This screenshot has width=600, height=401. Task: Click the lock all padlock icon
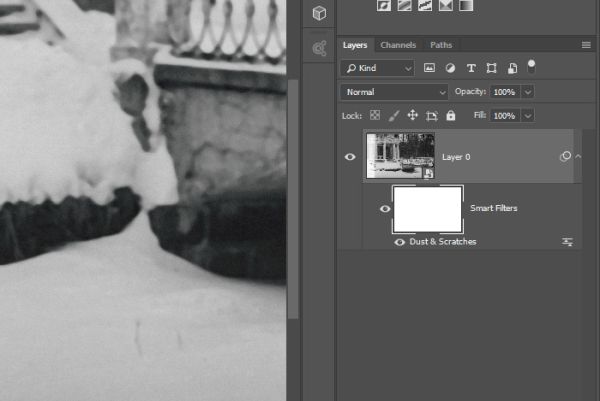(x=451, y=115)
